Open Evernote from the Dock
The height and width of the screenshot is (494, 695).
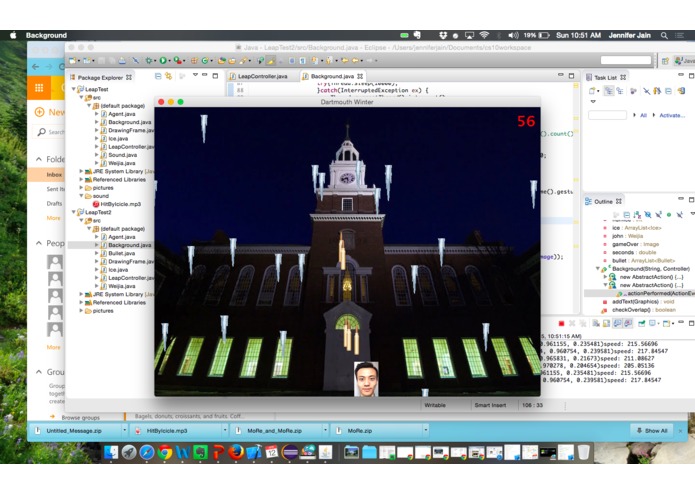click(200, 452)
